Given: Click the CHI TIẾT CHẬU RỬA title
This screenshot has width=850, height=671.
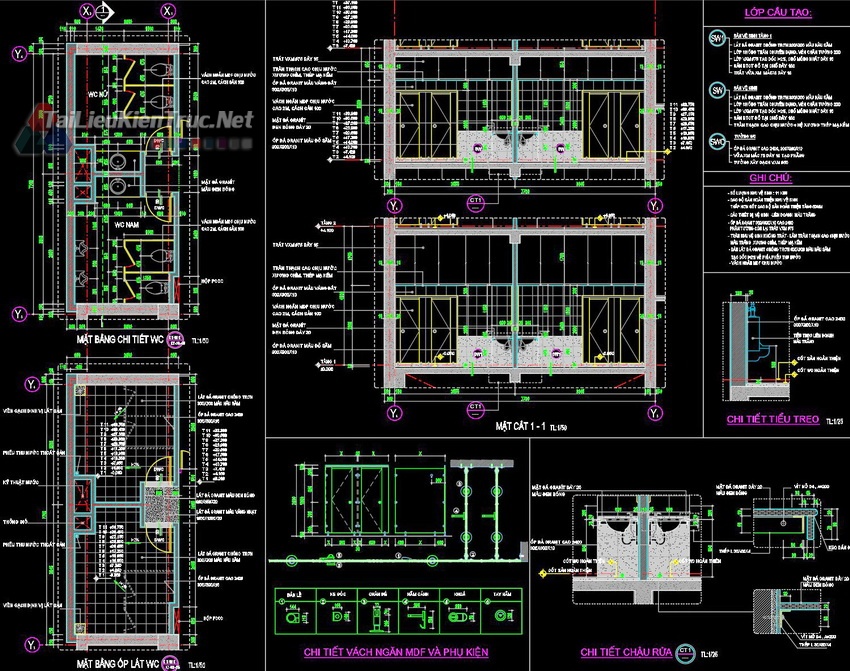Looking at the screenshot, I should (624, 654).
